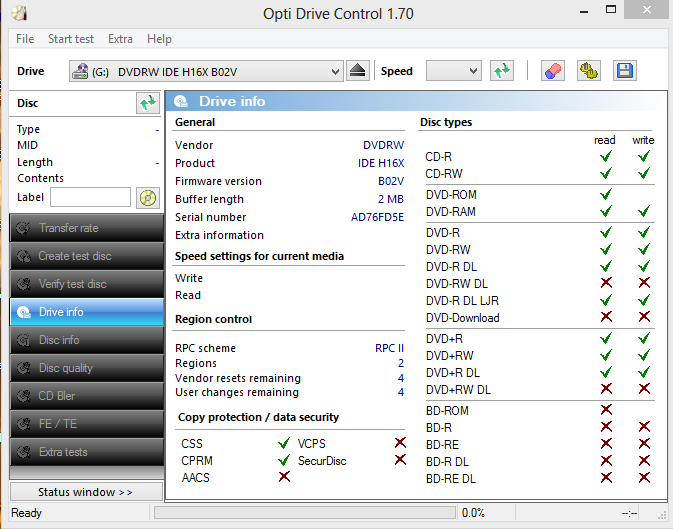The width and height of the screenshot is (673, 529).
Task: Click the DVDRW vendor value
Action: [383, 145]
